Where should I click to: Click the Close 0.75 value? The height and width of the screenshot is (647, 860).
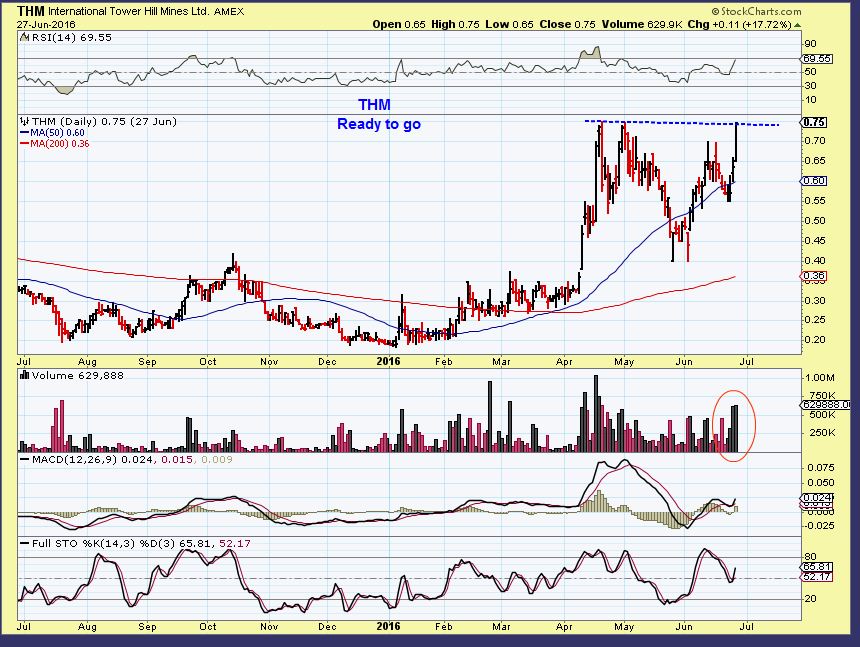point(567,25)
